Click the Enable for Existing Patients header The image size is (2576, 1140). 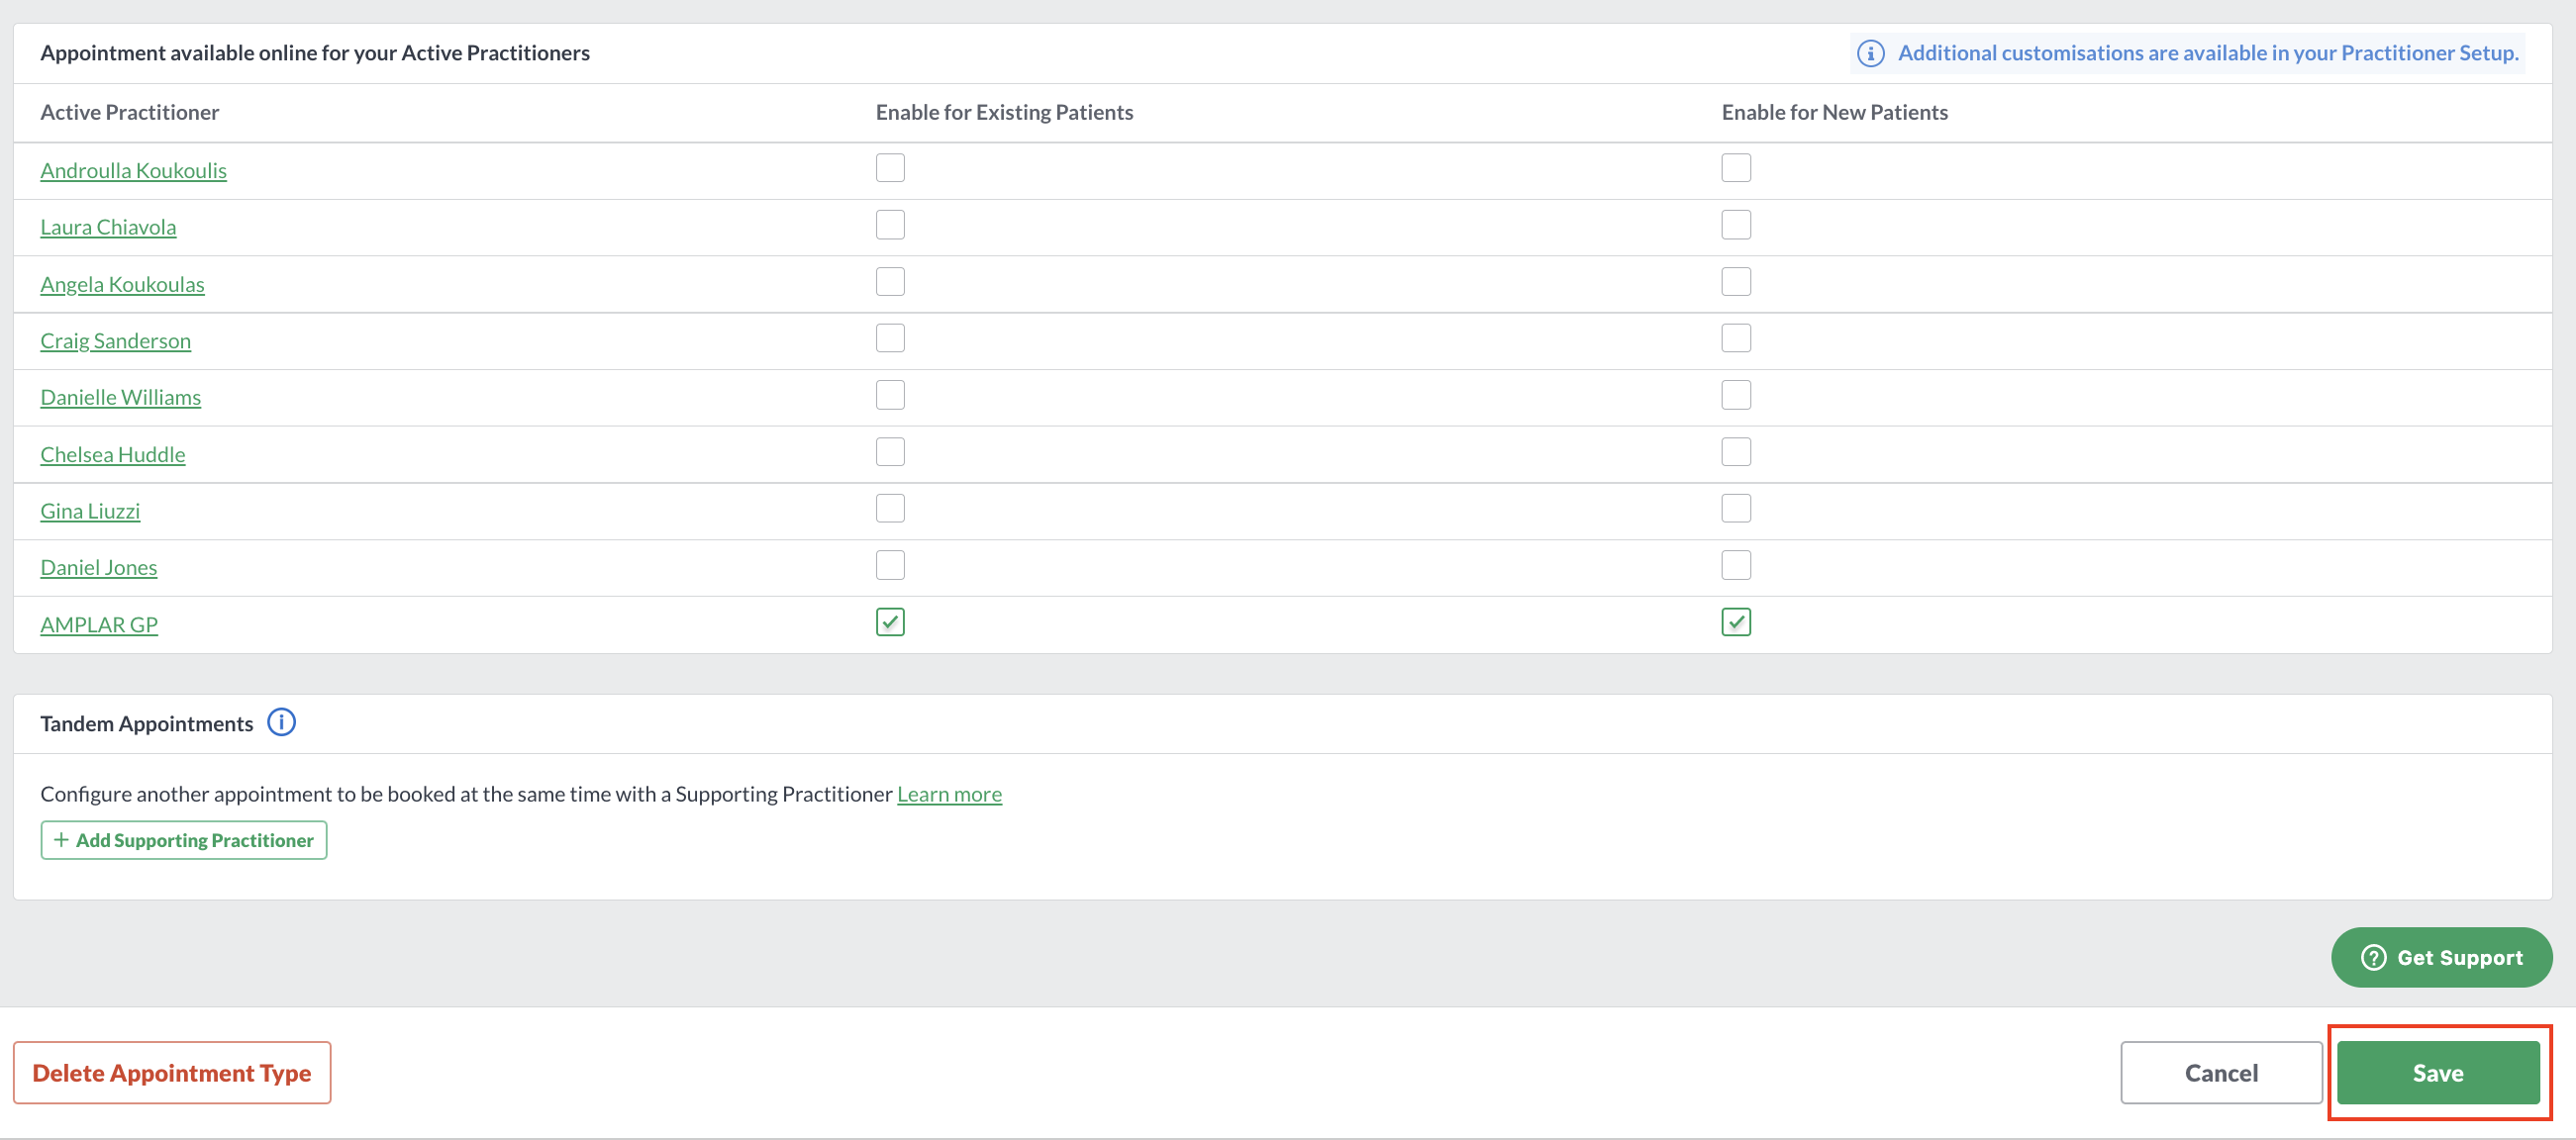pos(1004,112)
